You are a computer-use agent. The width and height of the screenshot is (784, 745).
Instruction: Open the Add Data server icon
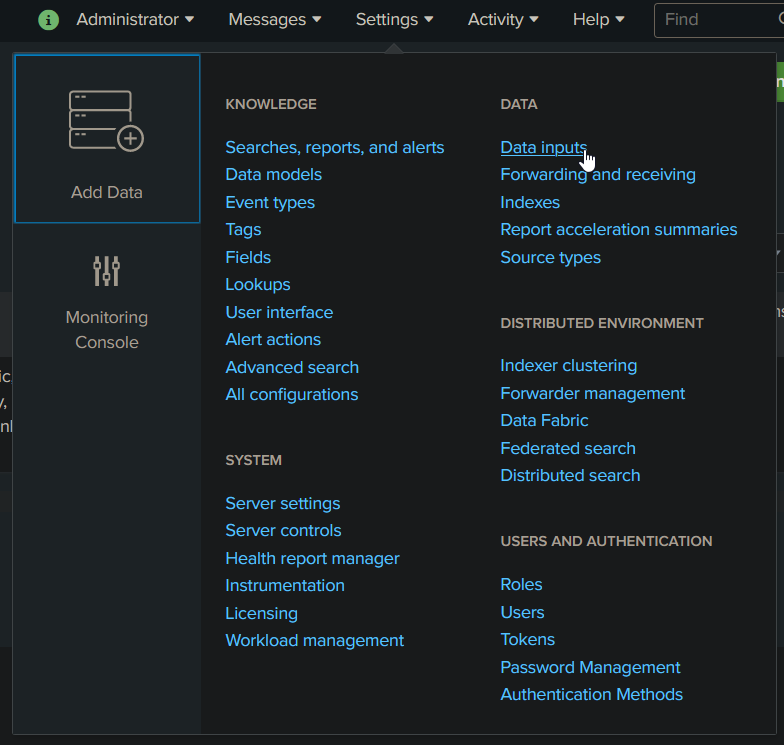pyautogui.click(x=106, y=120)
